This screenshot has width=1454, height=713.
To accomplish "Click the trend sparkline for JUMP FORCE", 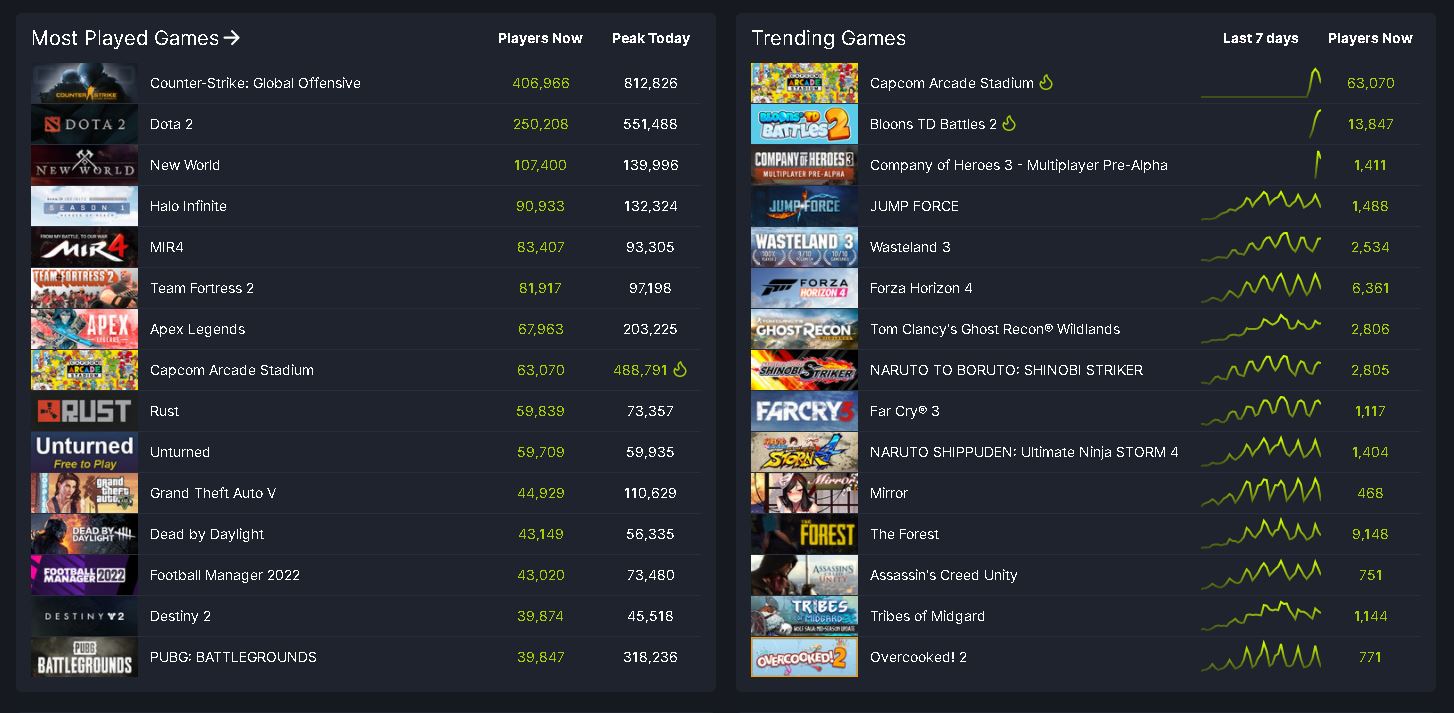I will [x=1262, y=206].
